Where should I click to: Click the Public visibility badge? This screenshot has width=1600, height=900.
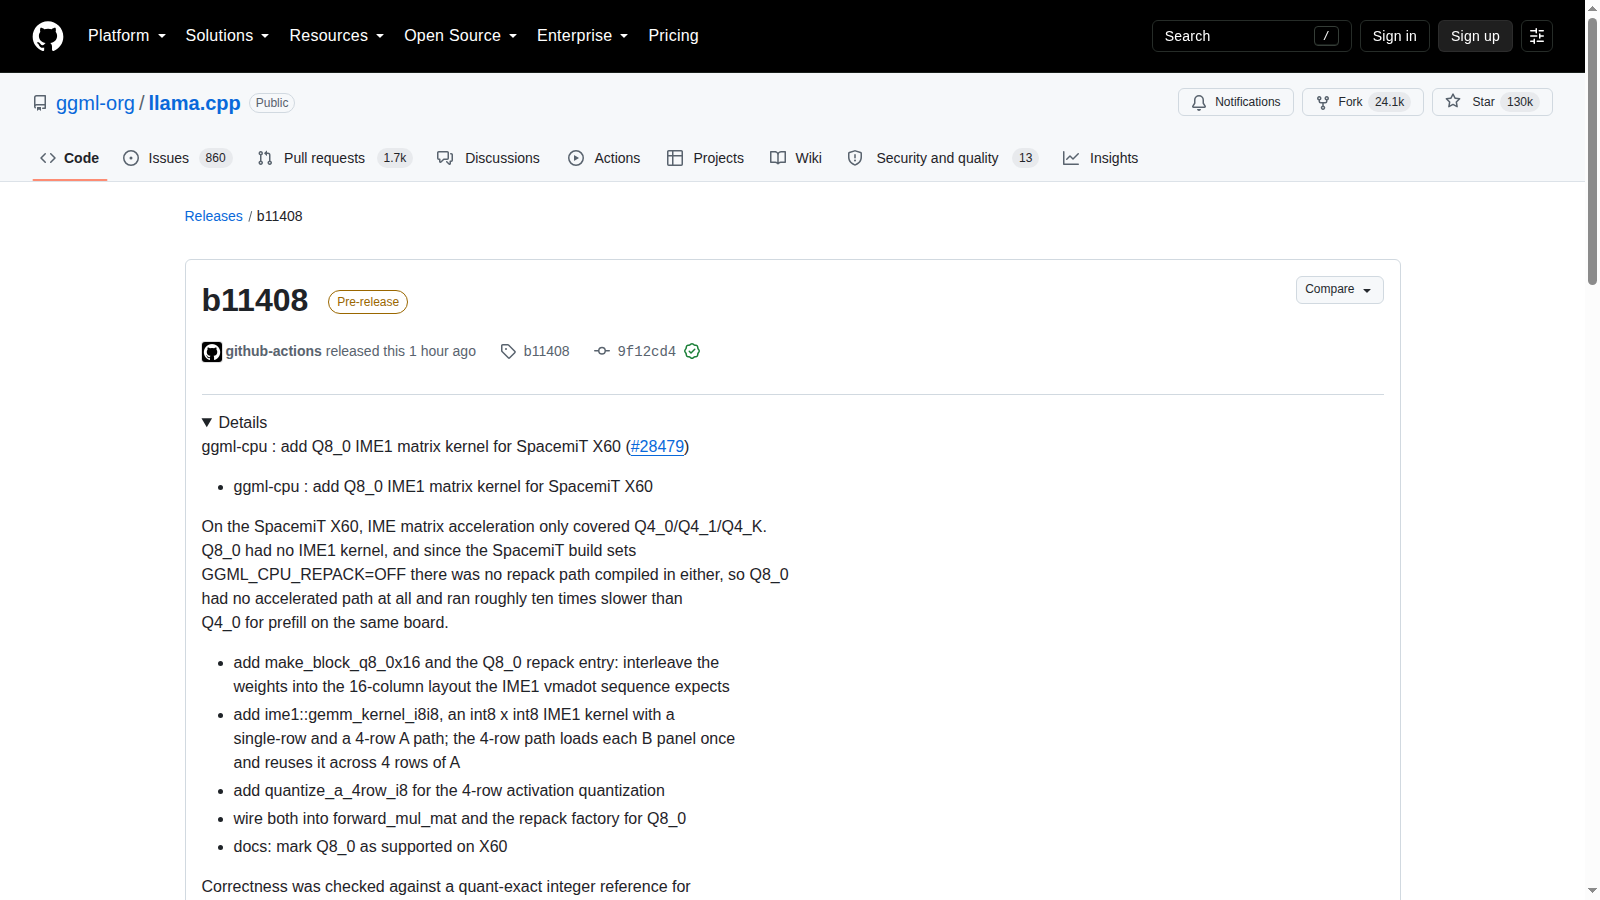pyautogui.click(x=272, y=103)
